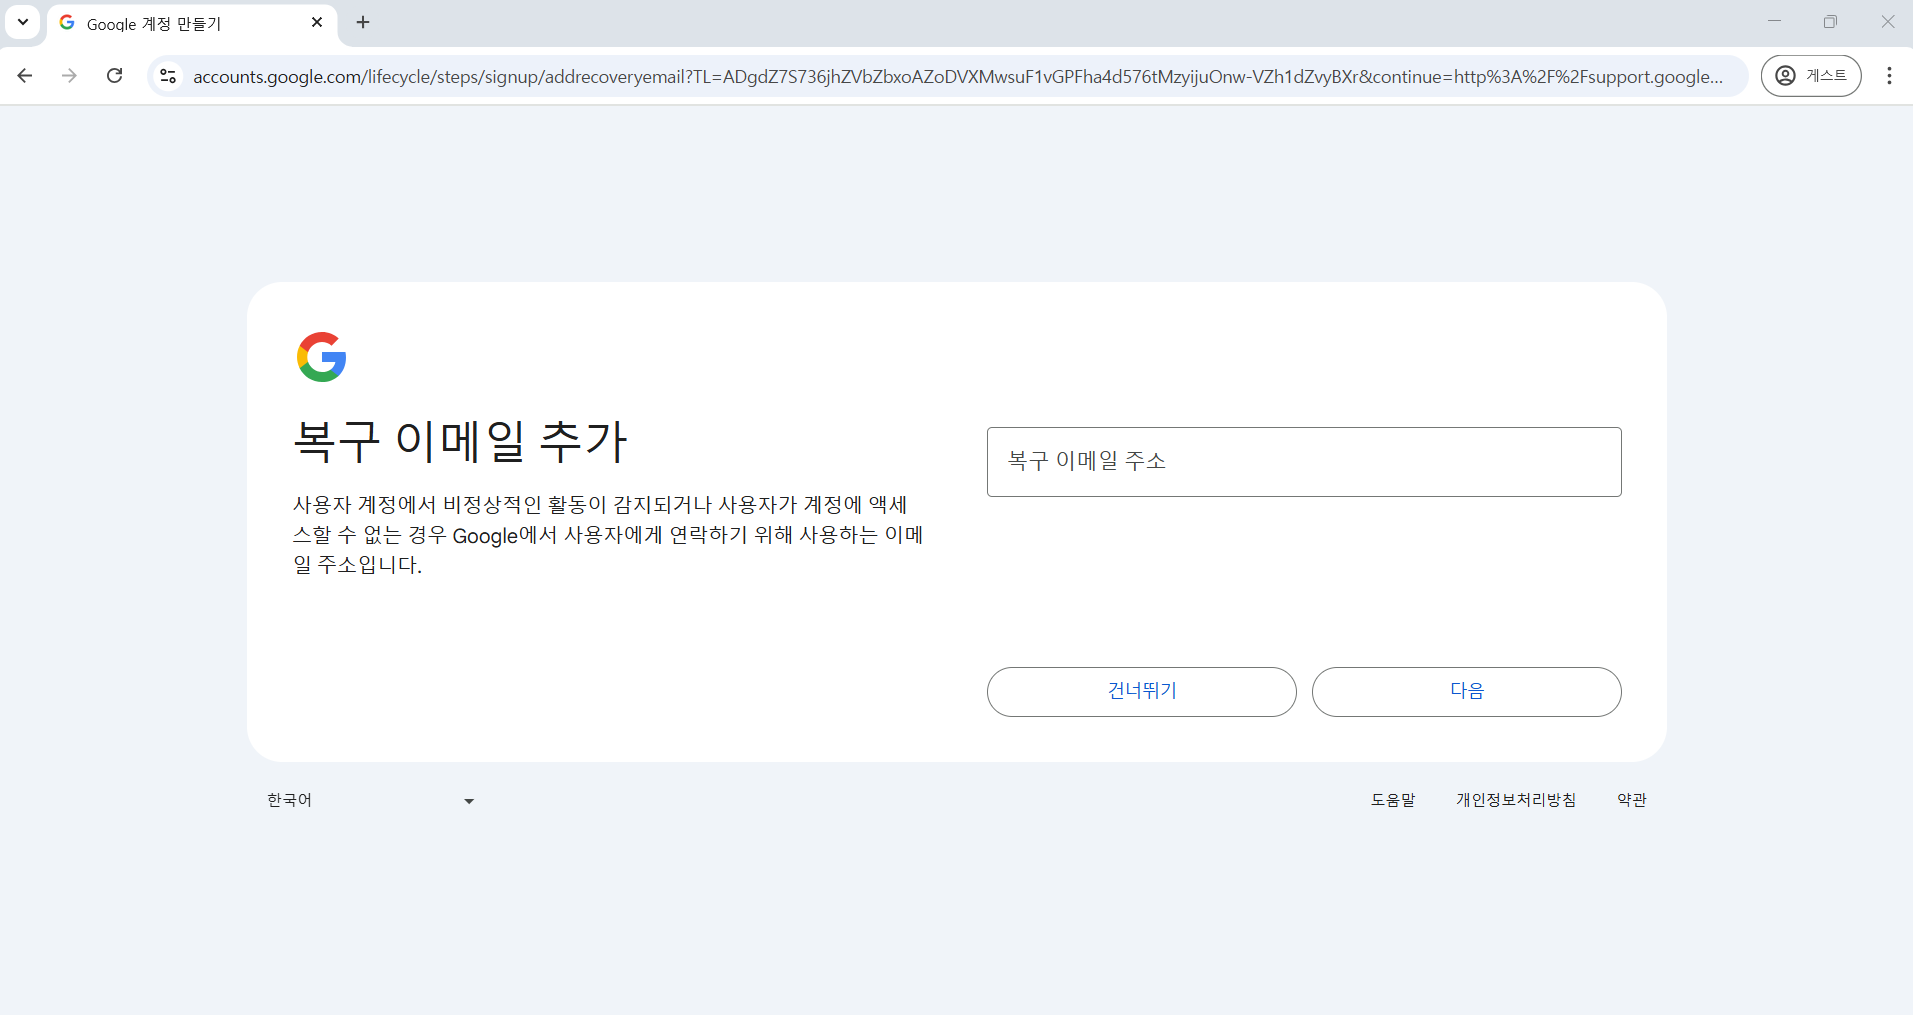Screen dimensions: 1913x1015
Task: Open the 약관 terms link
Action: point(1632,800)
